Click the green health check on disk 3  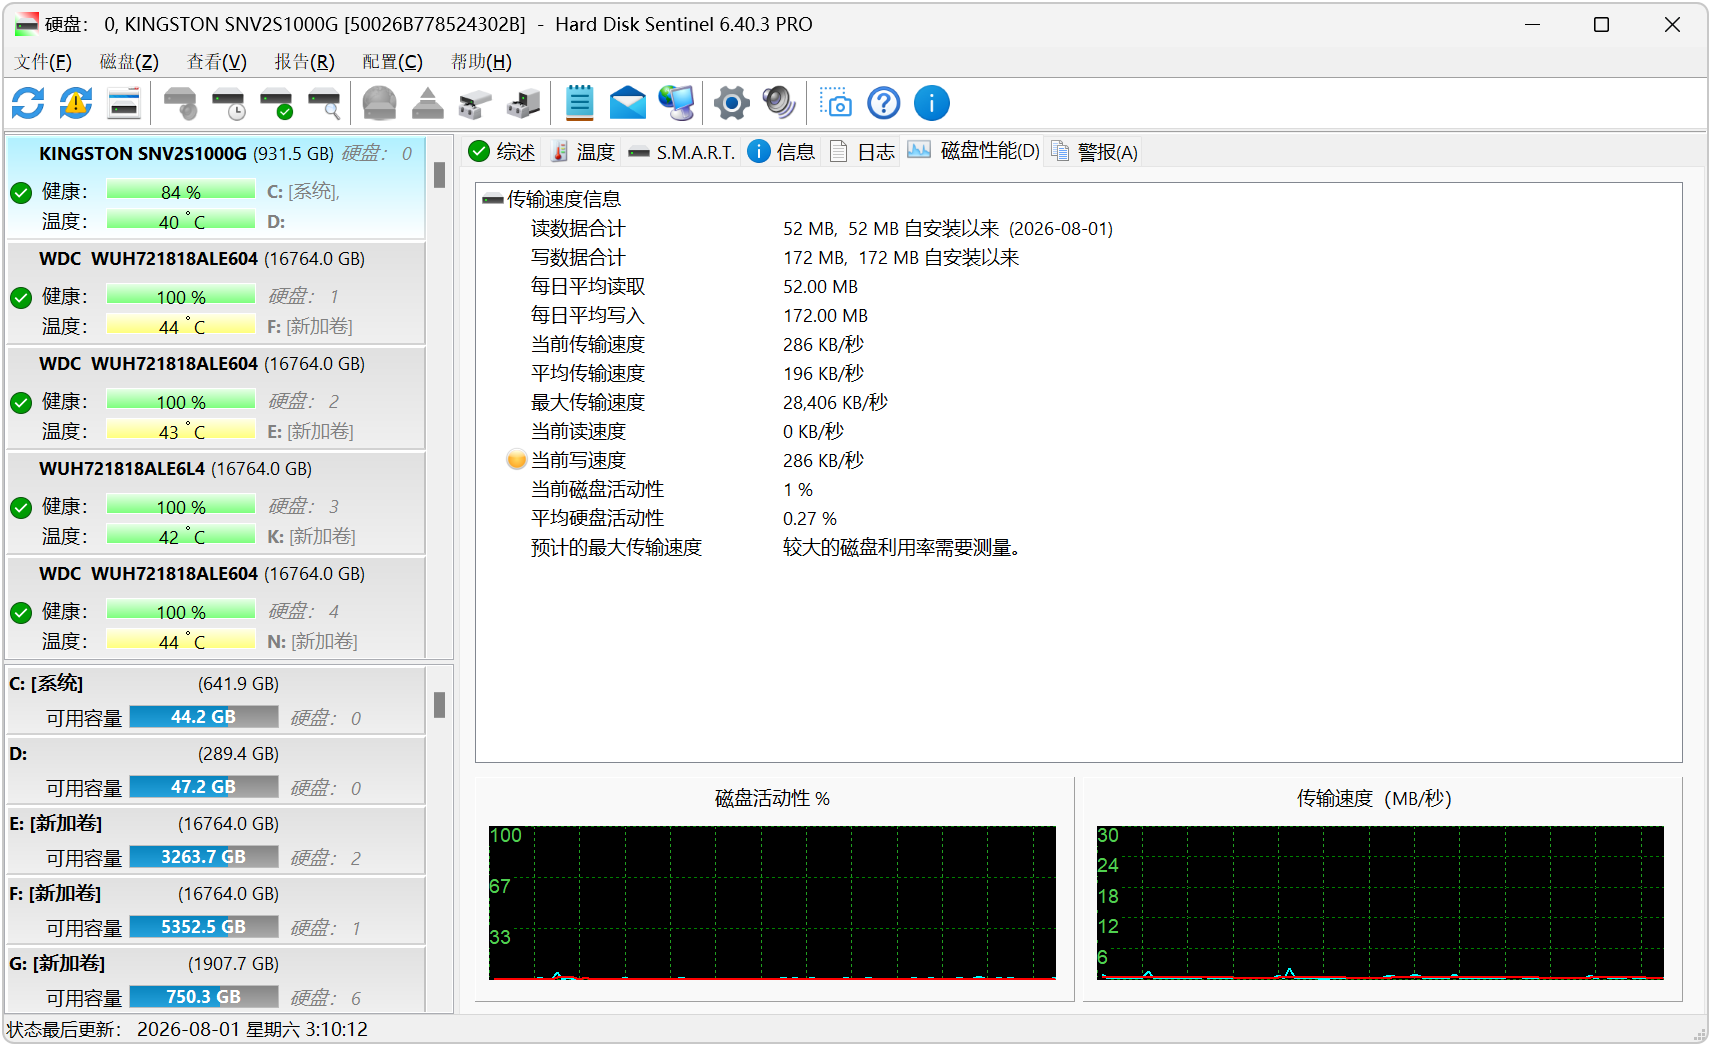(x=21, y=507)
